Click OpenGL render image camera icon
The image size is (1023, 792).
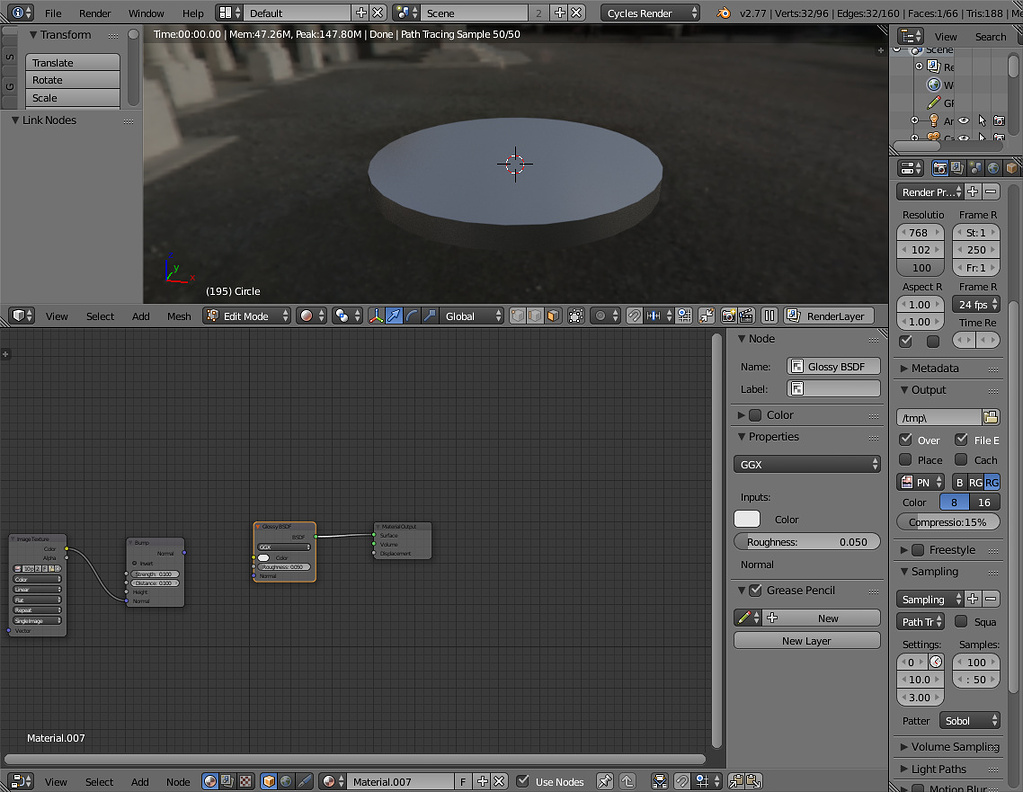point(729,316)
